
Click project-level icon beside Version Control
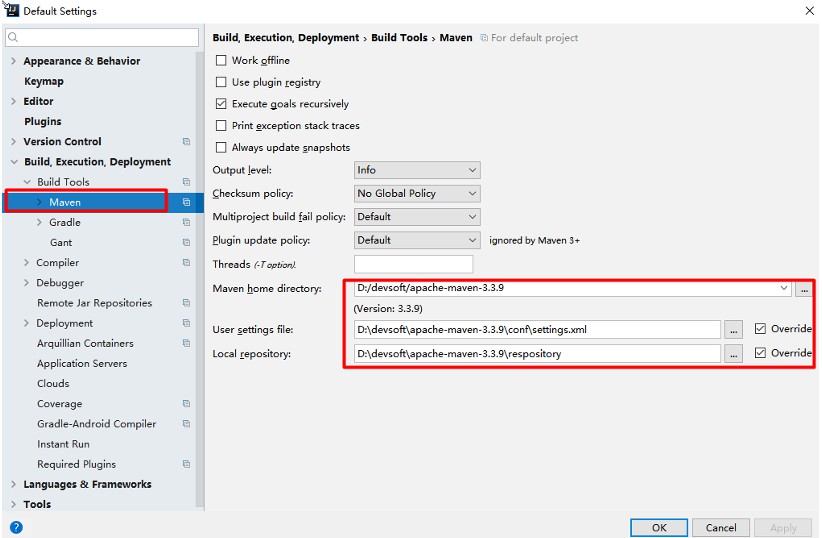click(186, 142)
